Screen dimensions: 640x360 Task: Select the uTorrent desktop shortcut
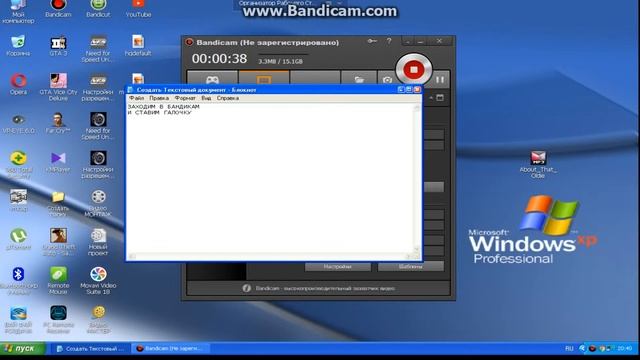click(x=18, y=239)
